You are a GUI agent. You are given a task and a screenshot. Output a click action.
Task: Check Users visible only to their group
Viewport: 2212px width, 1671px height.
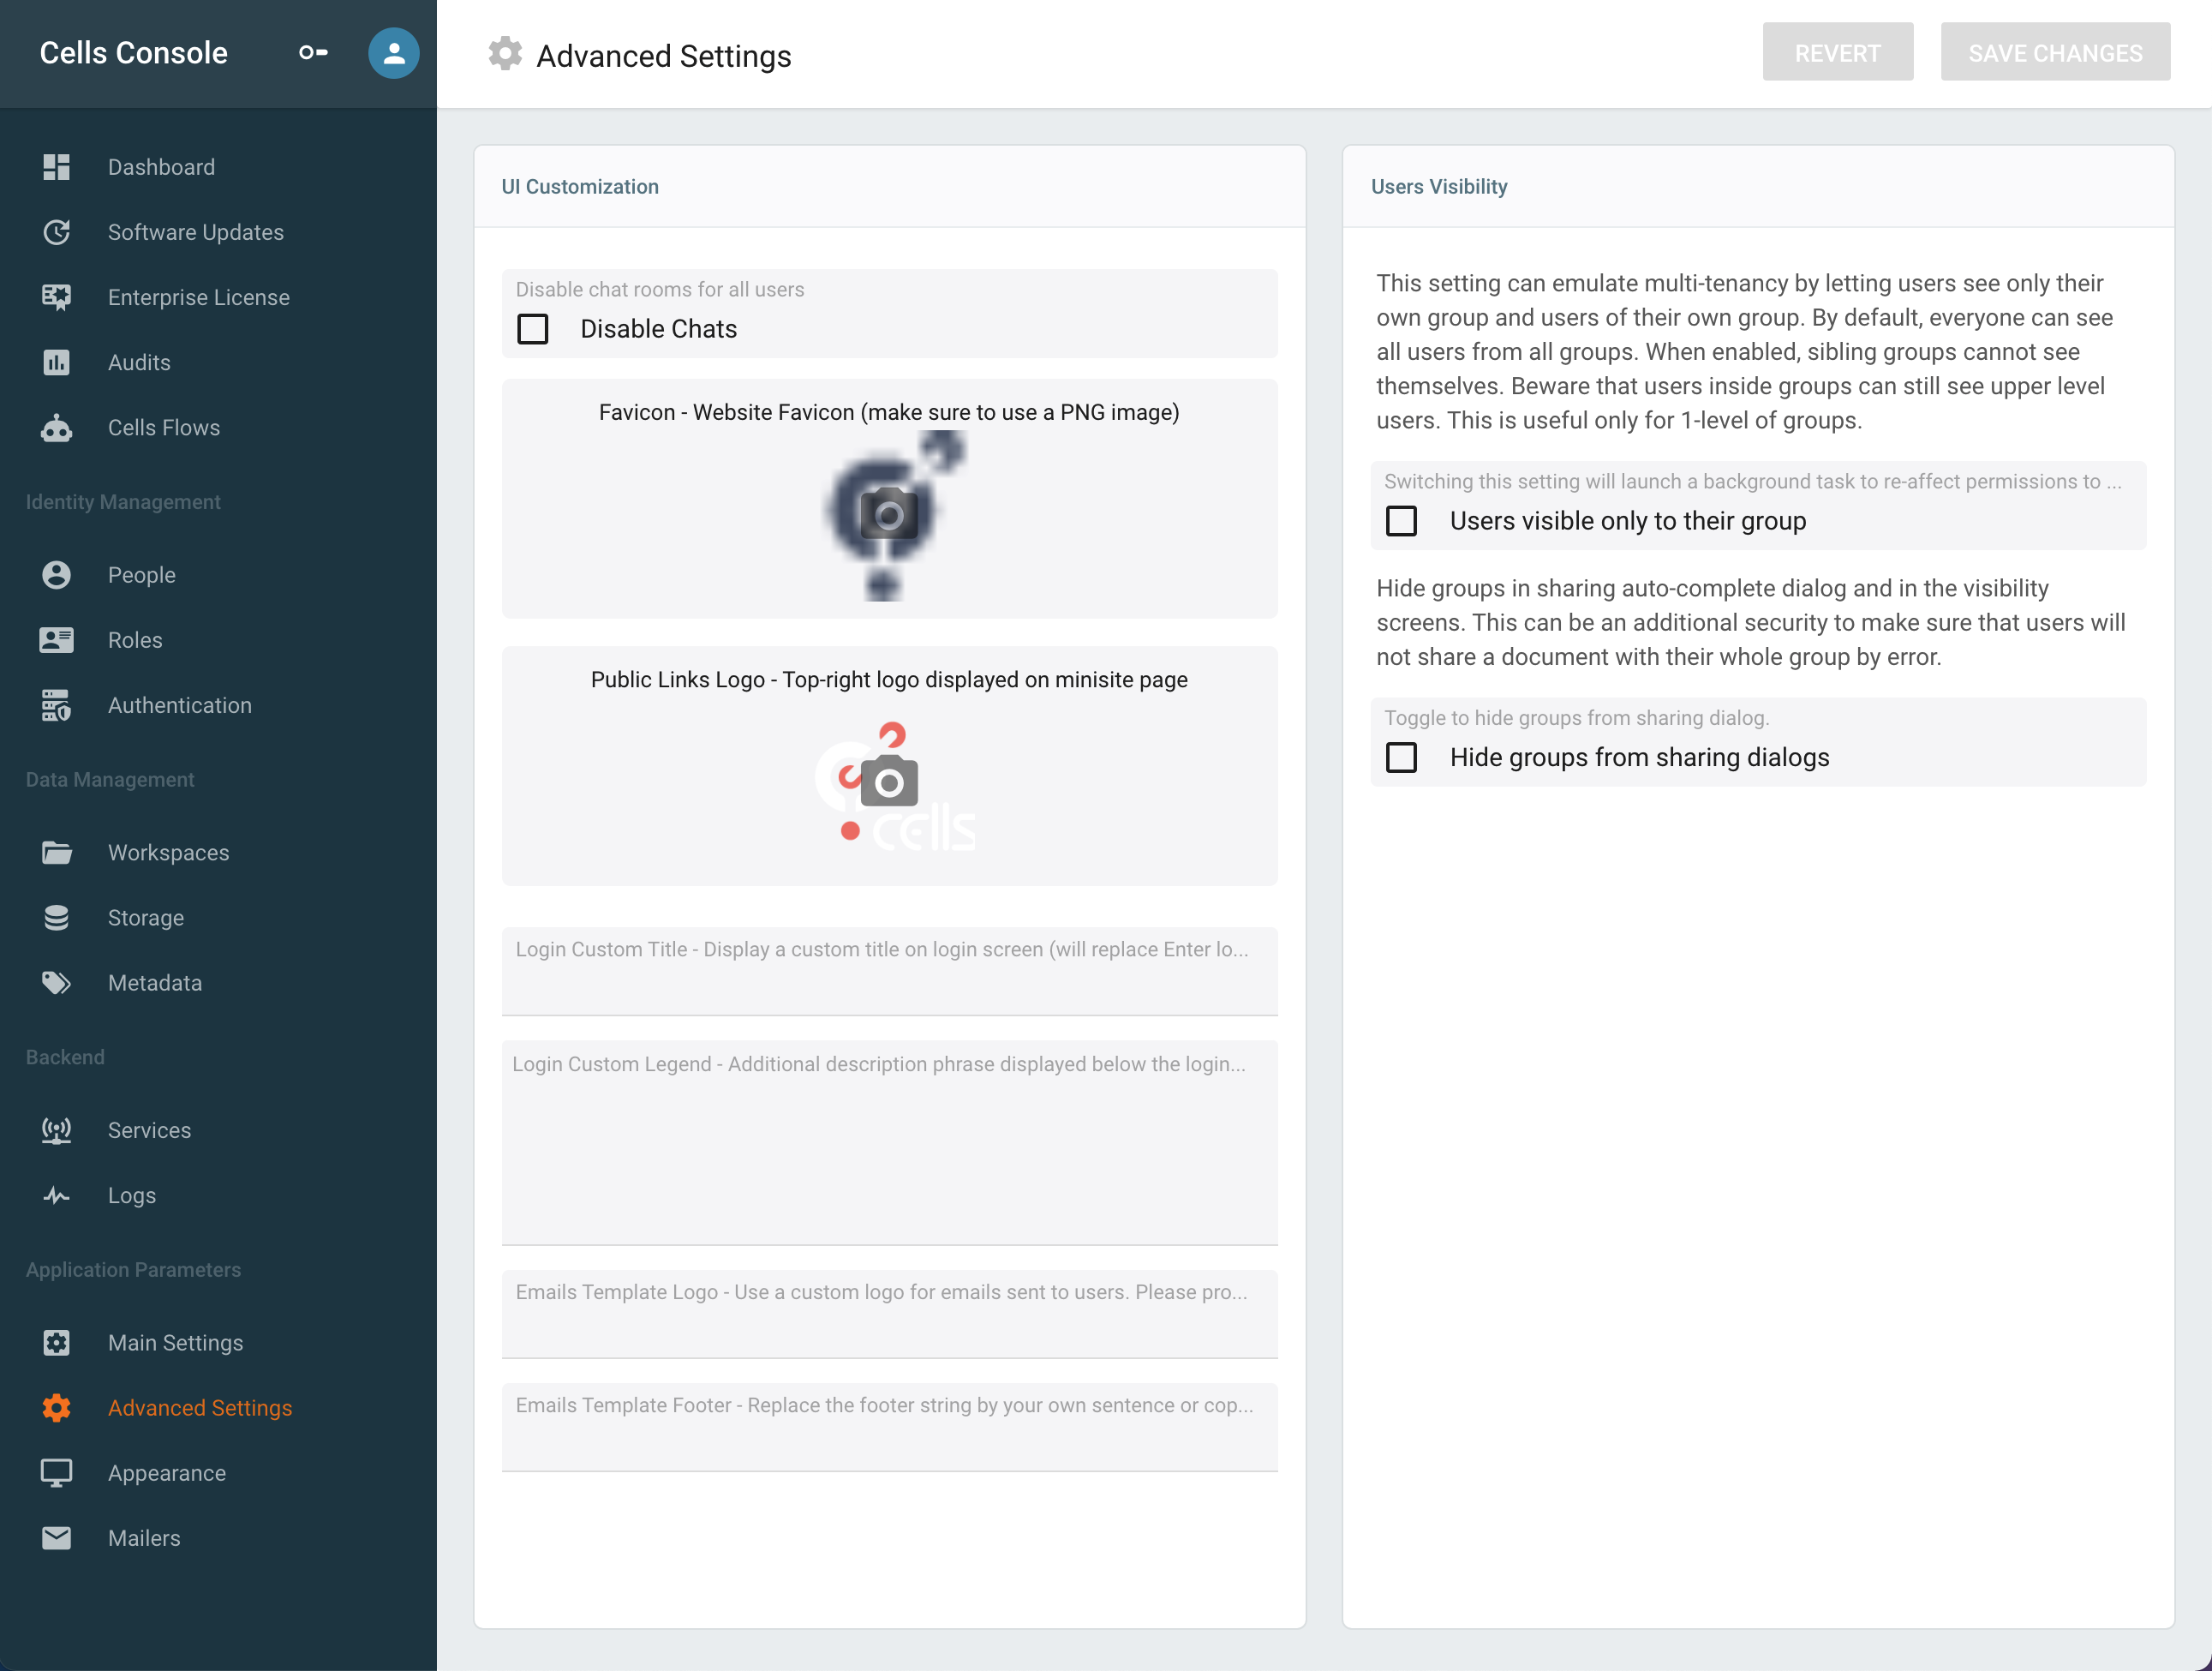coord(1401,521)
